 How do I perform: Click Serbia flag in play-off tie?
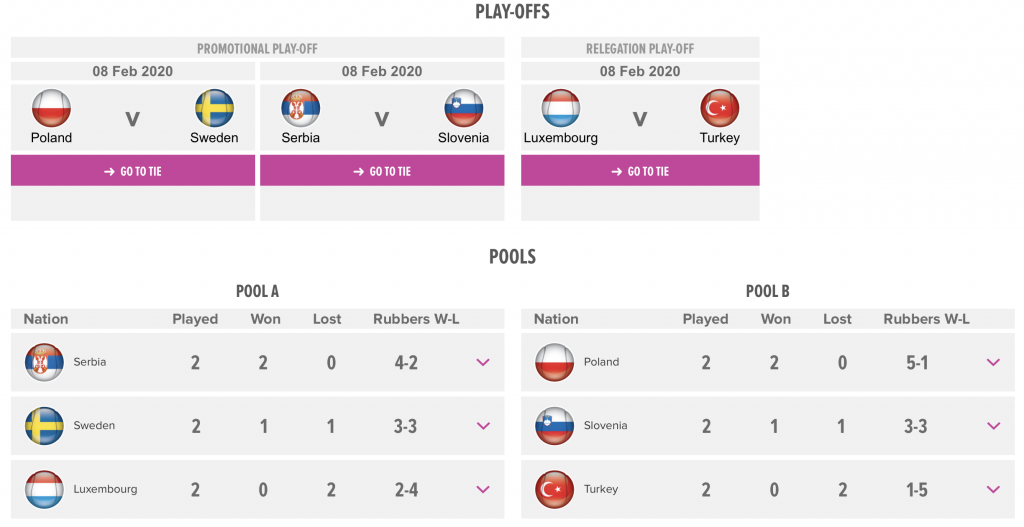click(300, 108)
